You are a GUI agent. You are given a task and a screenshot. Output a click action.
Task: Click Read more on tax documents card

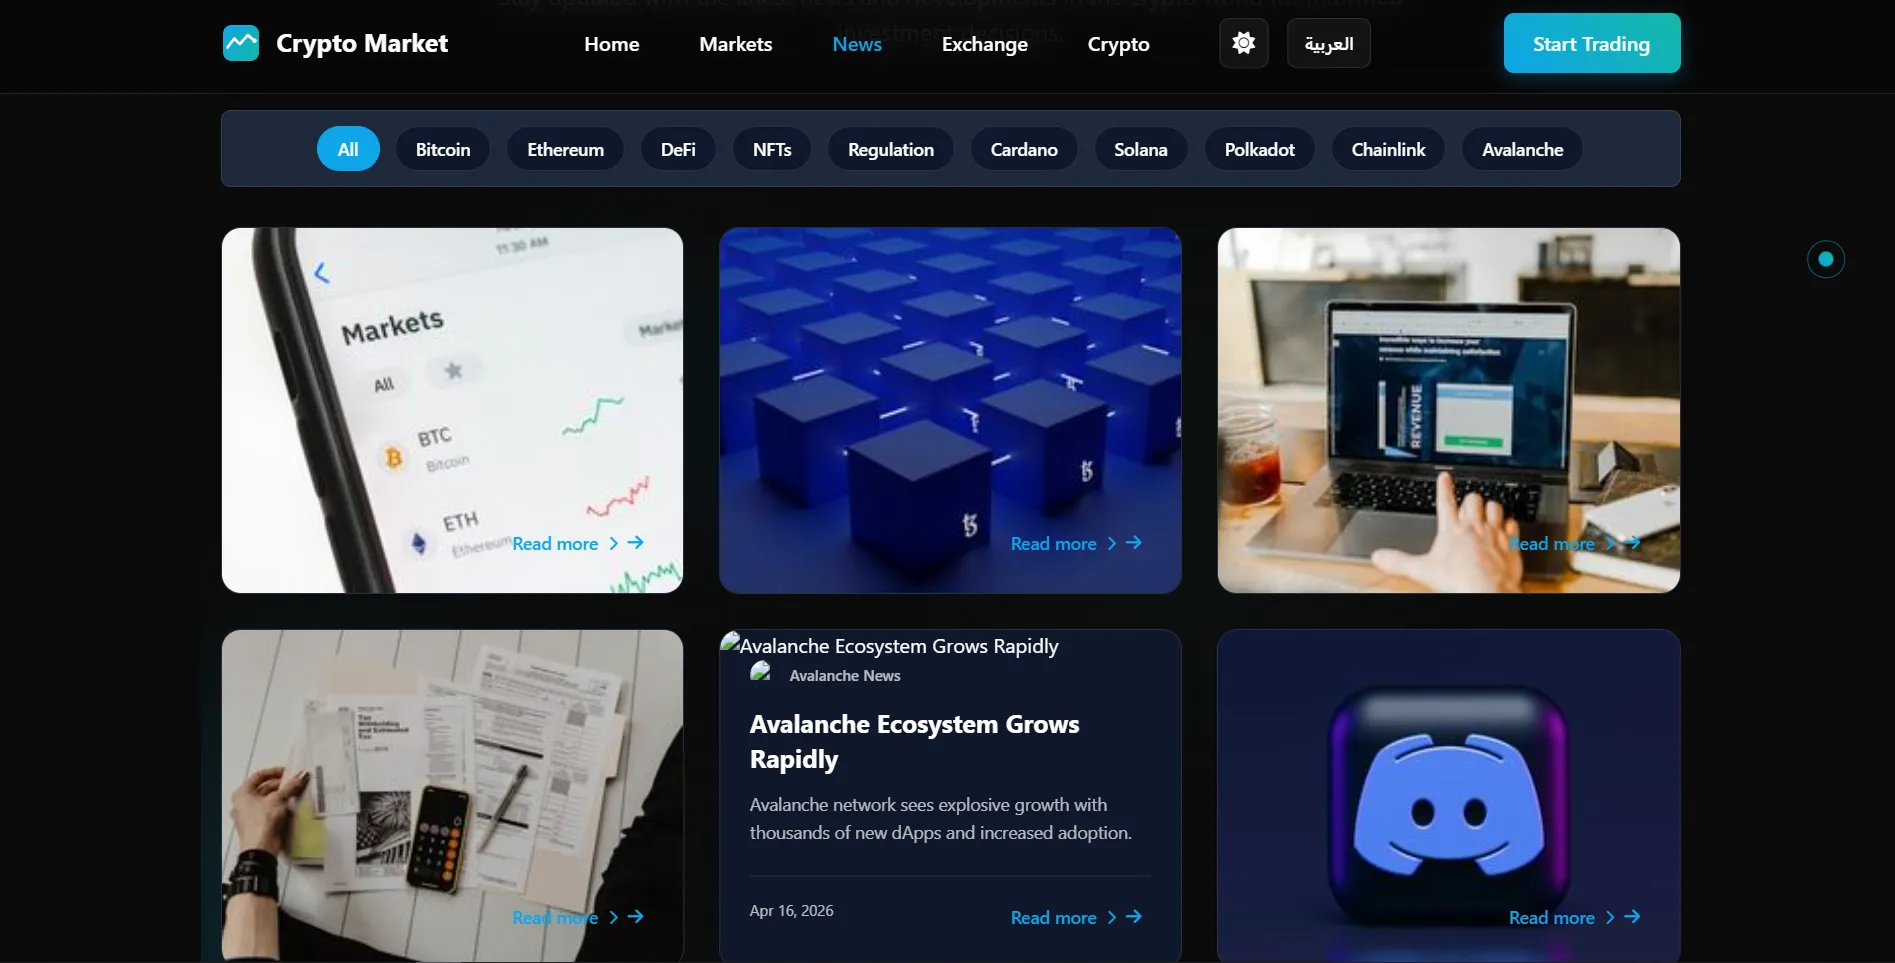(555, 918)
